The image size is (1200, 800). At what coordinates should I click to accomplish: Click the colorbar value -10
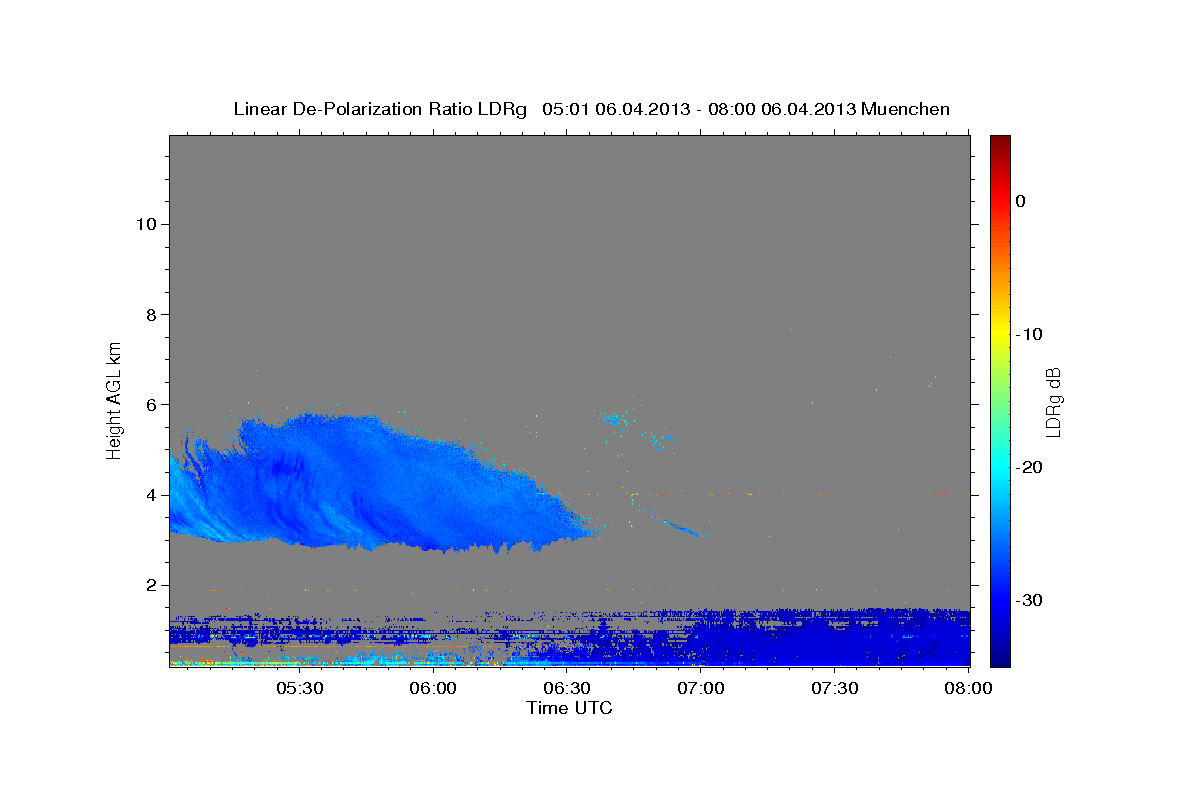1030,334
